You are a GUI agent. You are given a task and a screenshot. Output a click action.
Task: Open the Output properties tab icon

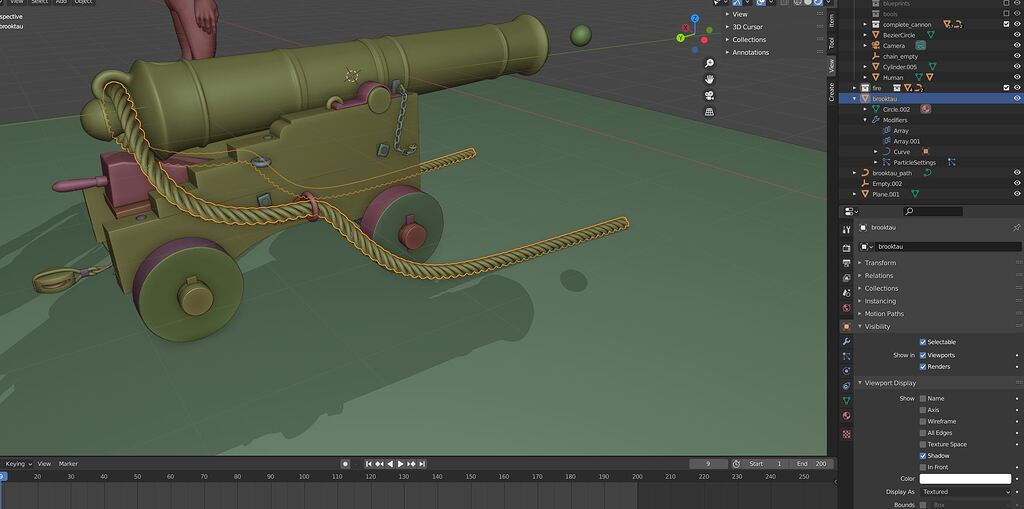pos(846,263)
